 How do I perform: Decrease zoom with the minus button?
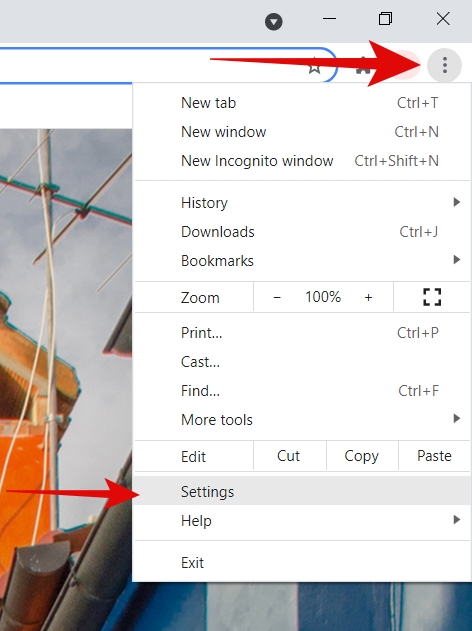tap(277, 297)
